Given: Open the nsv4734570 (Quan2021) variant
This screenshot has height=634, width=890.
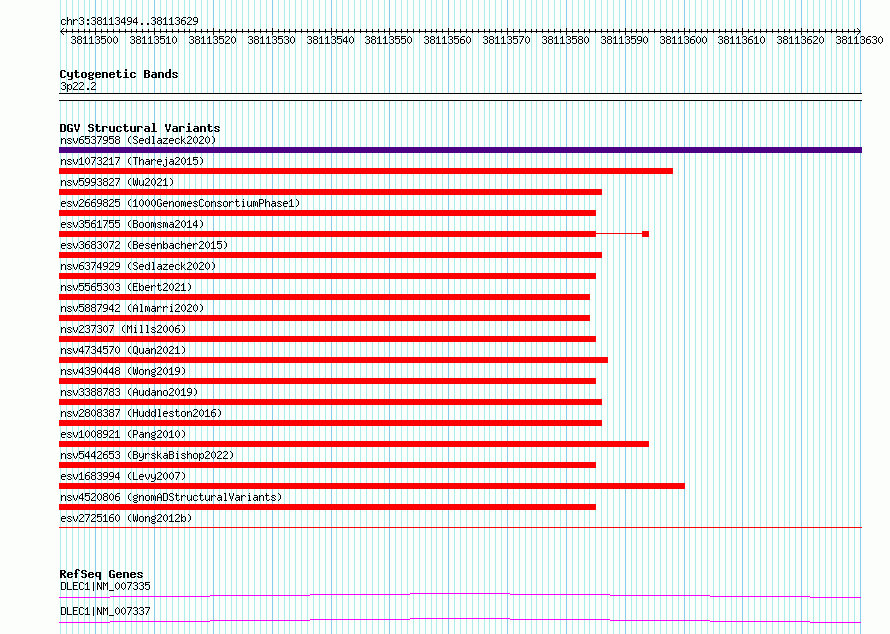Looking at the screenshot, I should click(123, 350).
